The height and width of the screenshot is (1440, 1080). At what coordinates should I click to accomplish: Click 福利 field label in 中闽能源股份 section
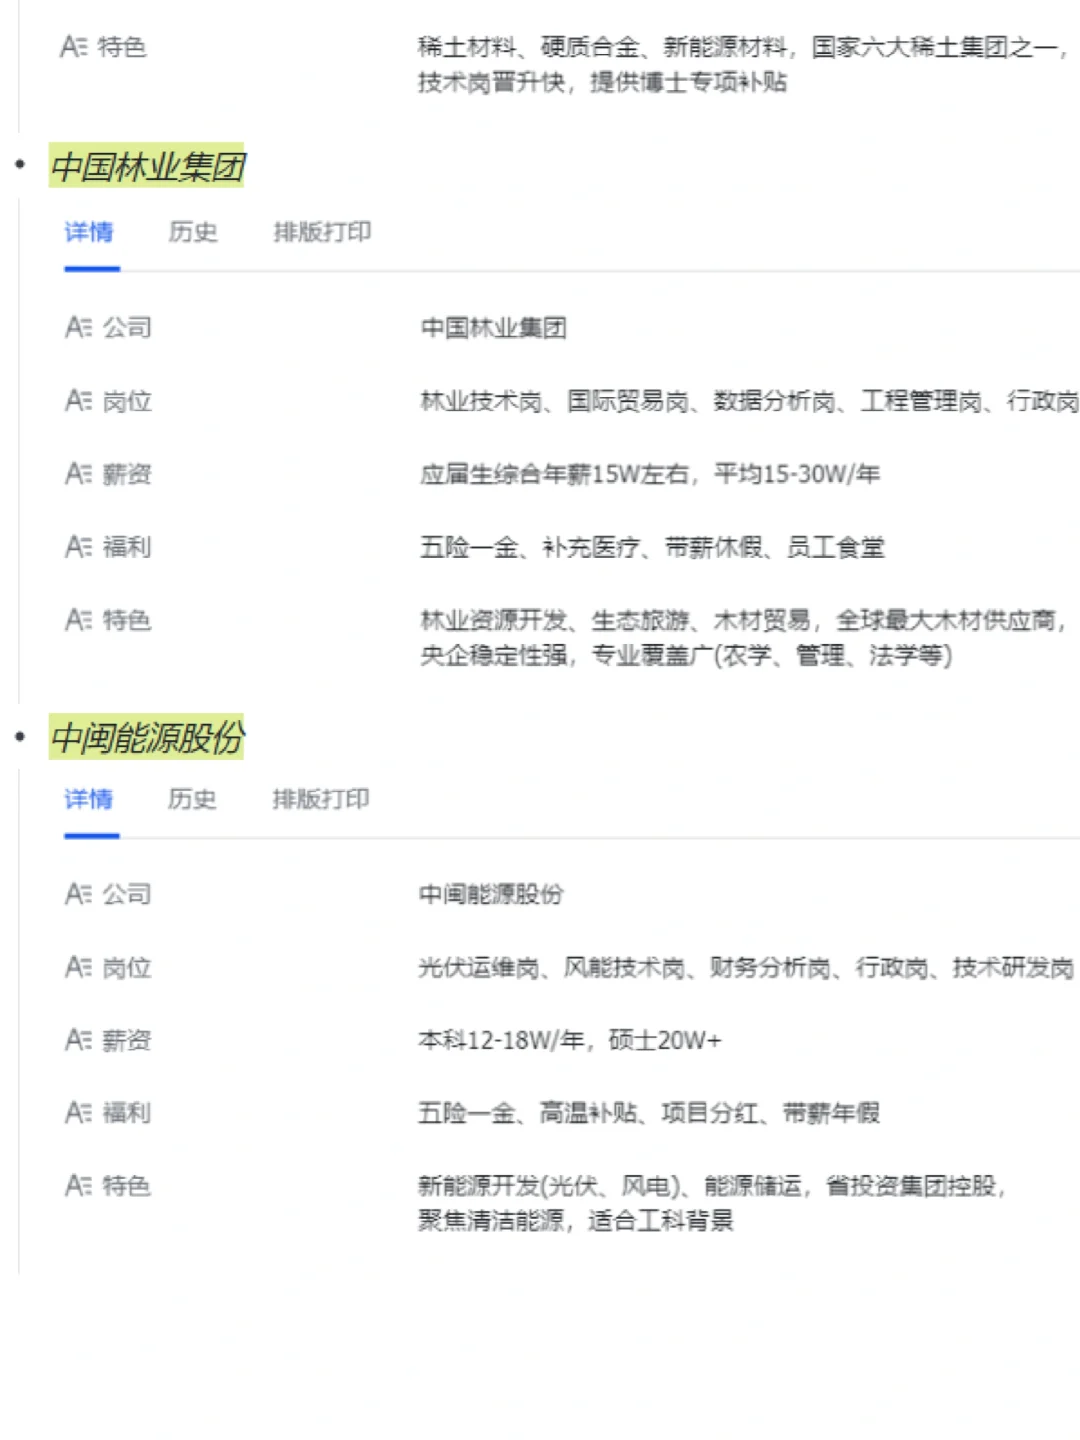[x=127, y=1113]
